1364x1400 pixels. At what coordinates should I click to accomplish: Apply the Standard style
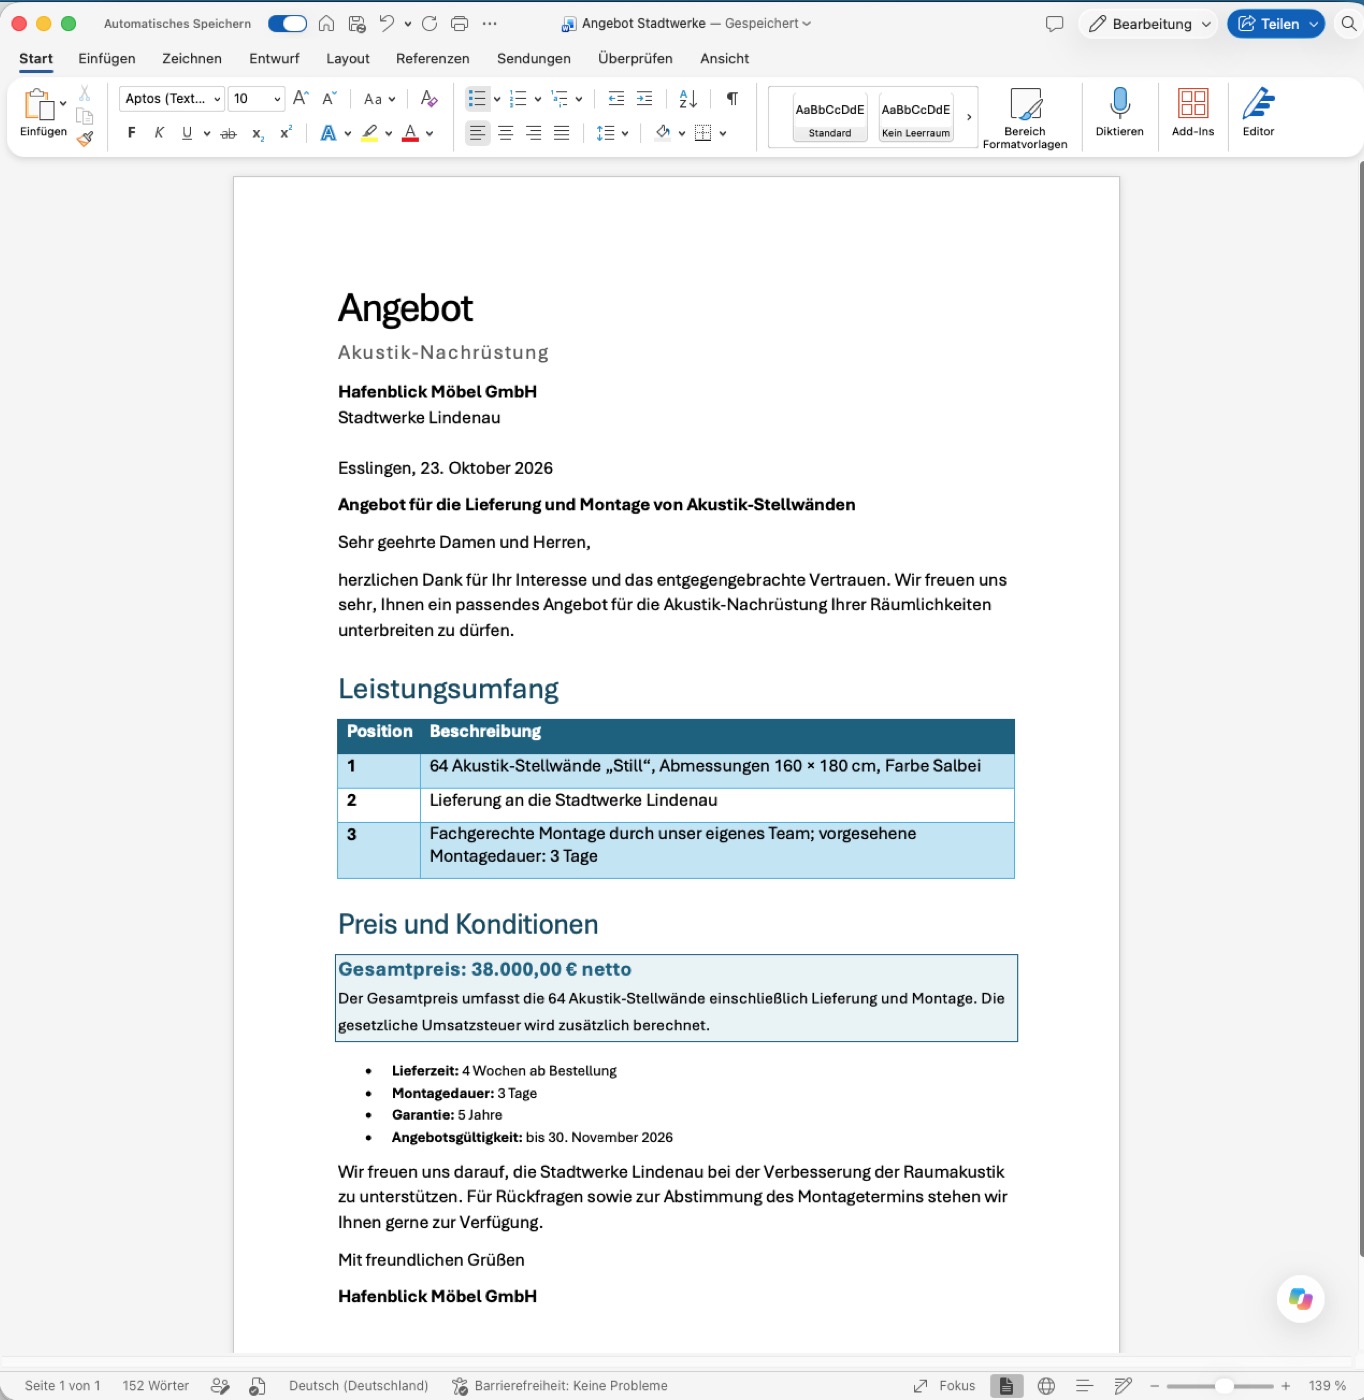pyautogui.click(x=830, y=117)
